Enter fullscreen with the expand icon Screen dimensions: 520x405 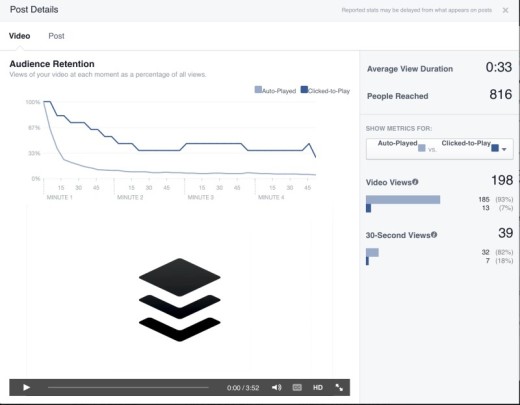point(339,387)
